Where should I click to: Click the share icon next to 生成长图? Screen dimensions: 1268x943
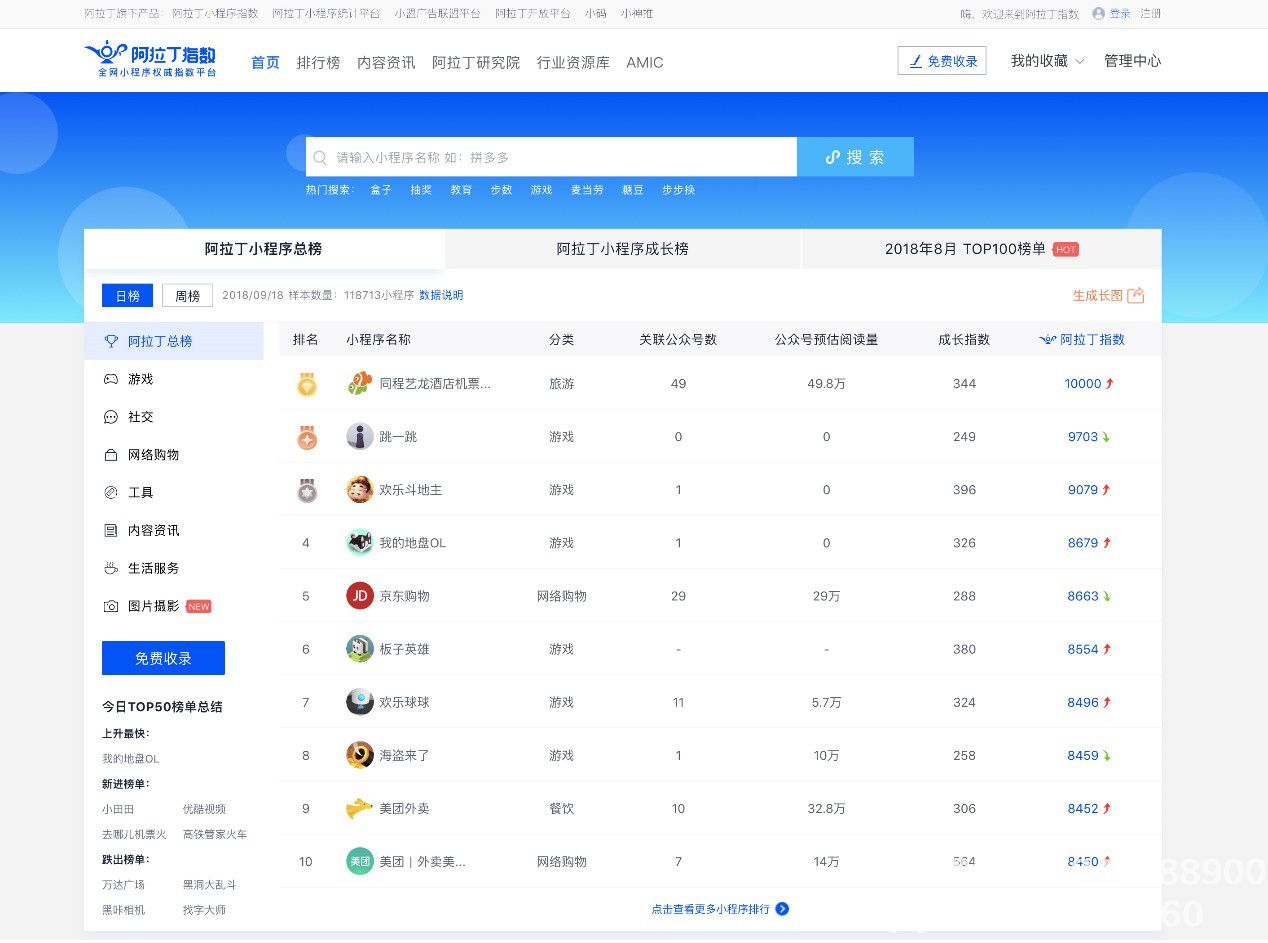point(1135,295)
